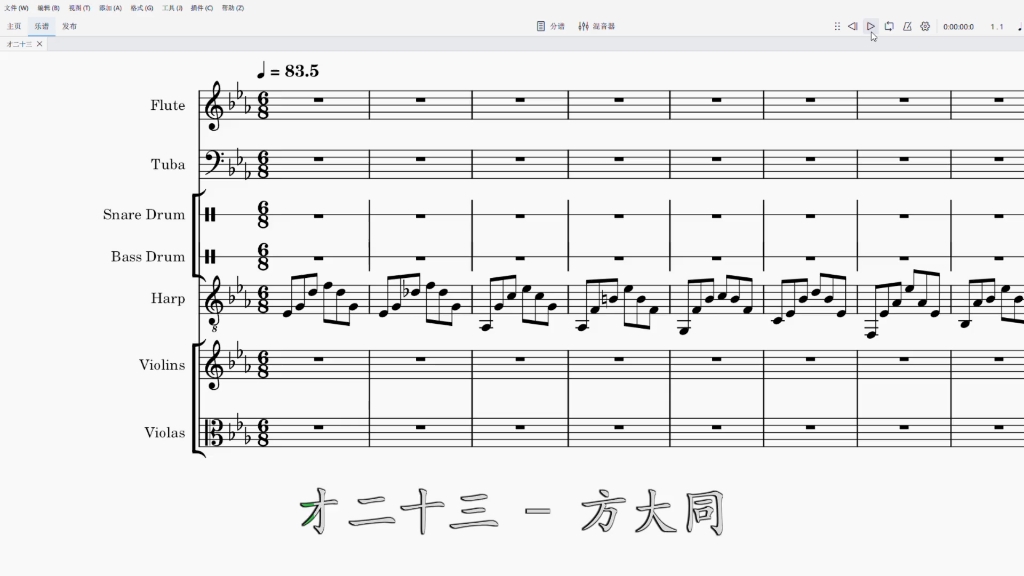Start playback with the Play button
This screenshot has width=1024, height=576.
(871, 26)
